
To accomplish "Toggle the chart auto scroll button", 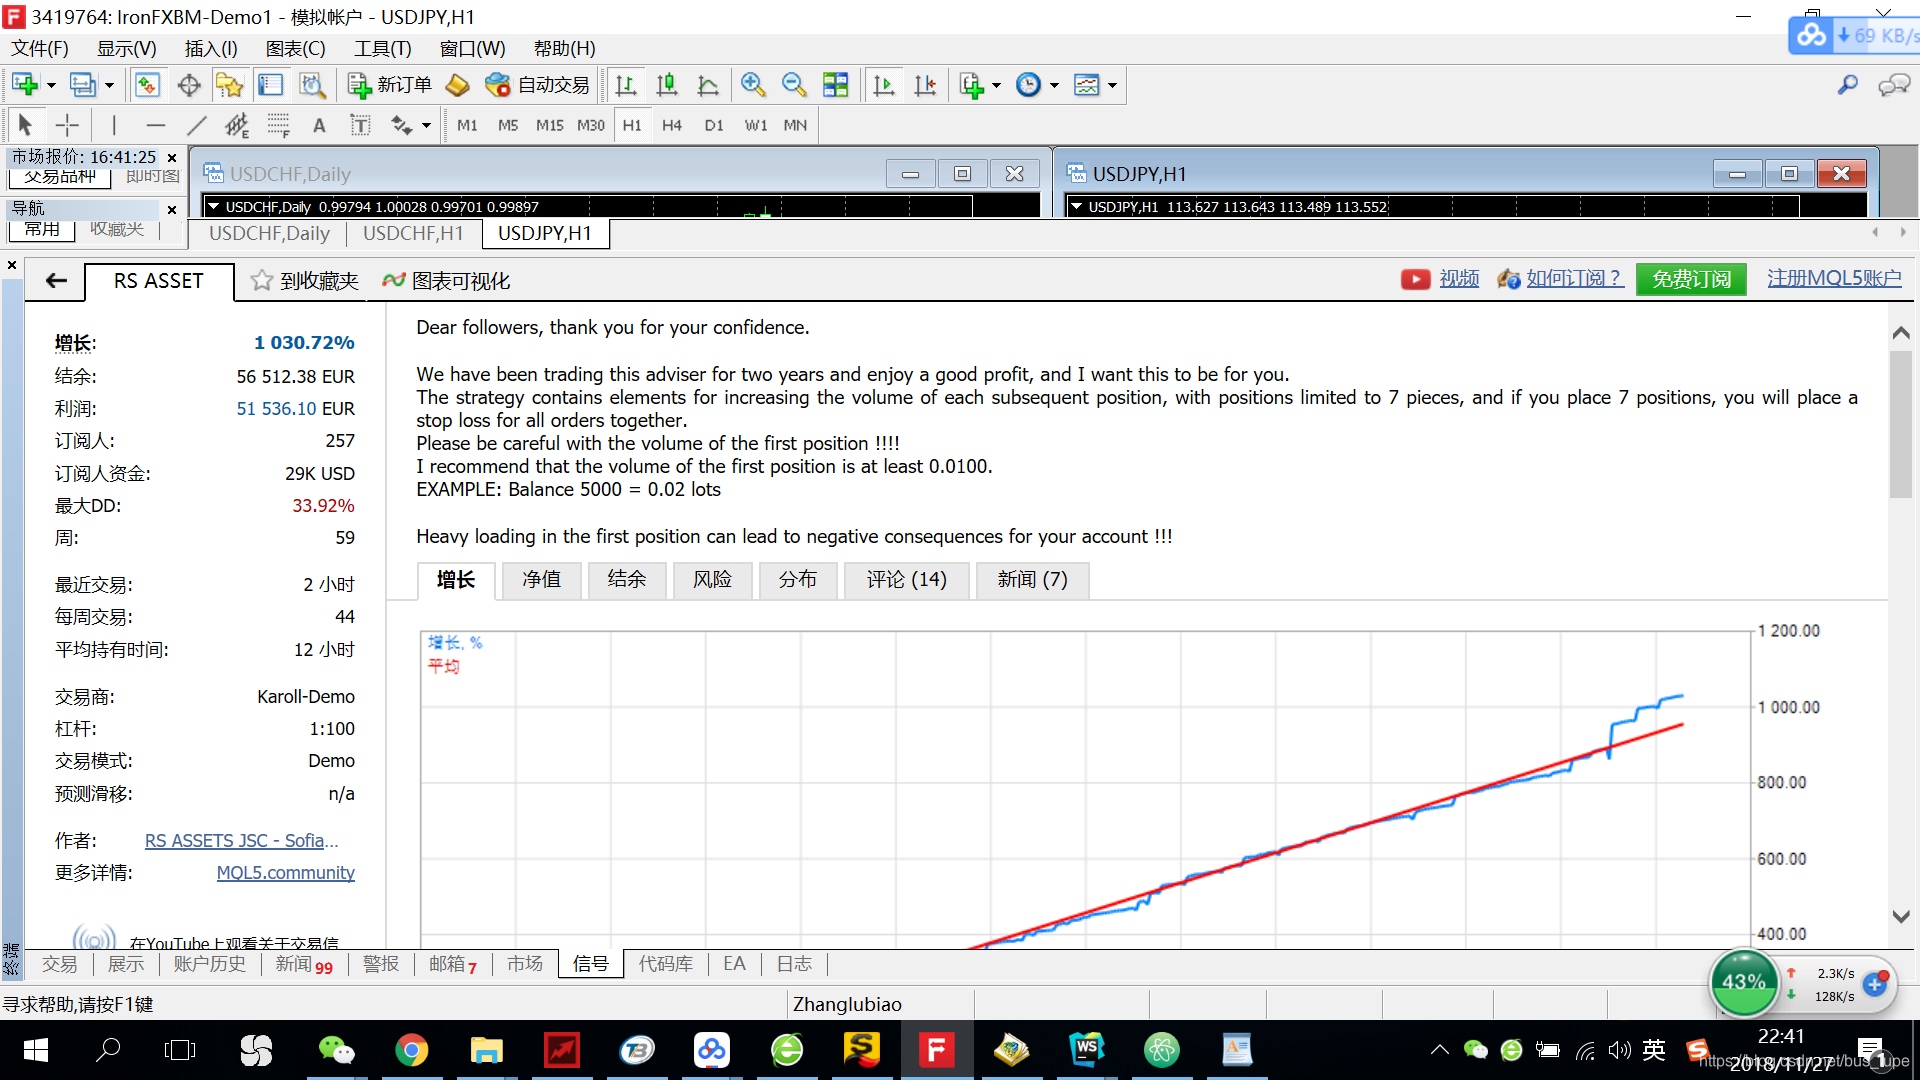I will pos(884,85).
